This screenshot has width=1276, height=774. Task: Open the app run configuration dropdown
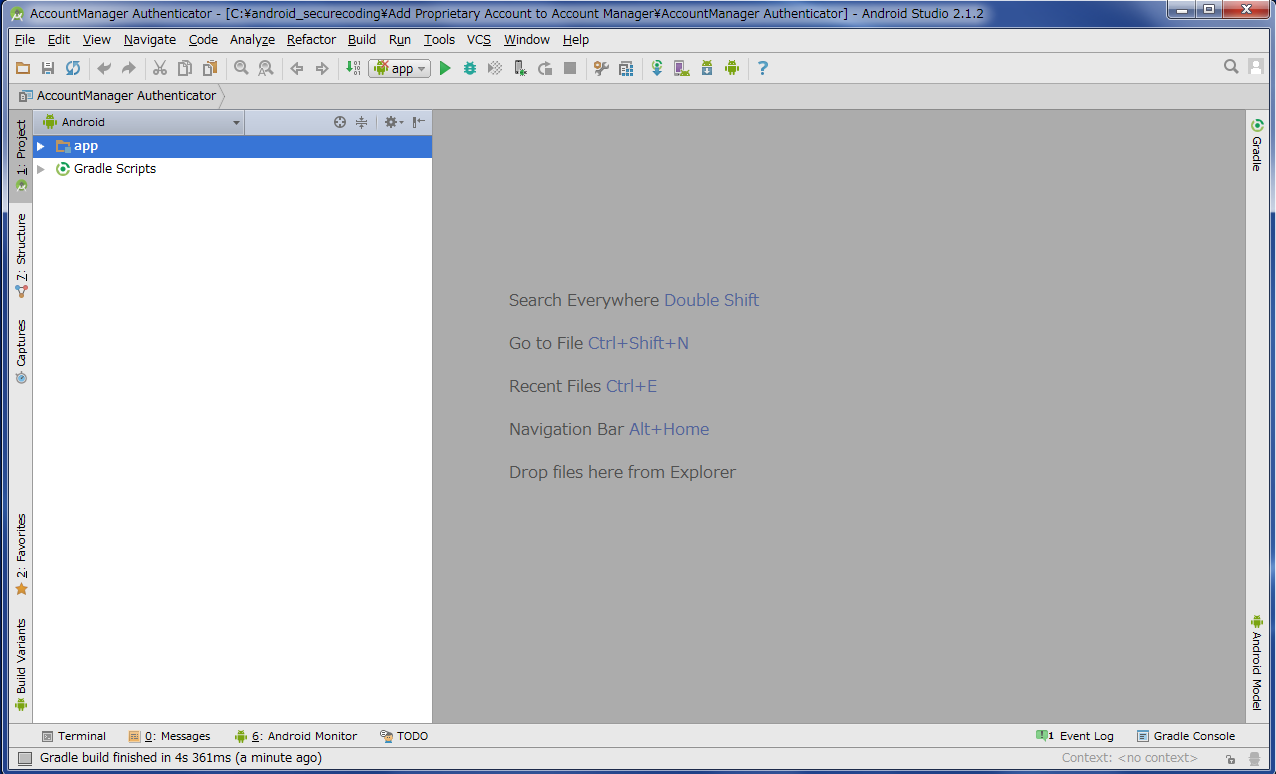click(399, 68)
